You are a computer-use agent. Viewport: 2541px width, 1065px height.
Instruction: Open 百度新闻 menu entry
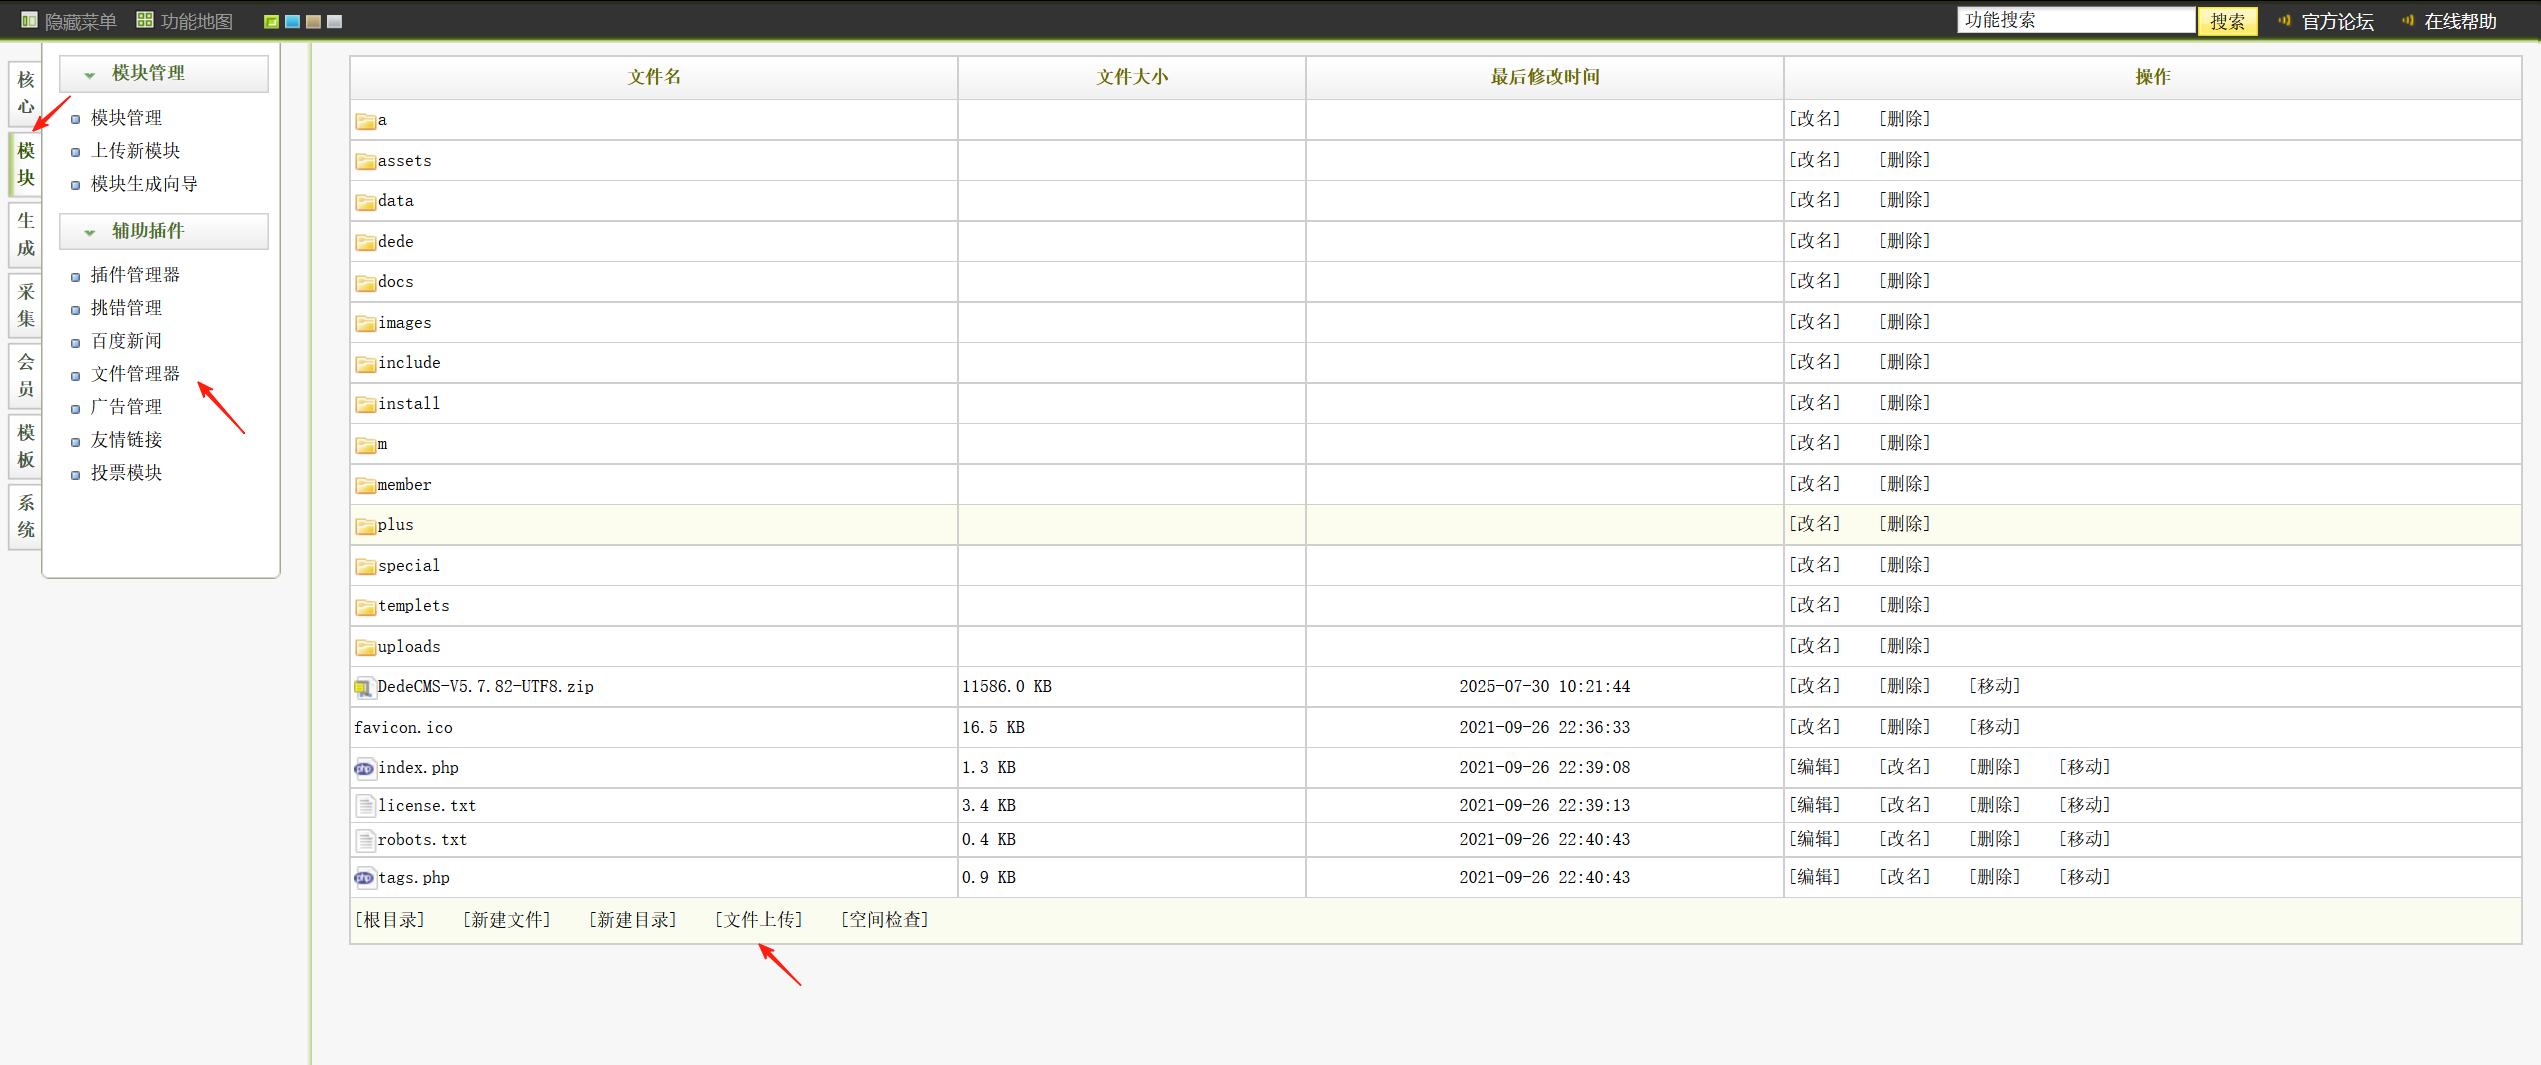pos(127,341)
